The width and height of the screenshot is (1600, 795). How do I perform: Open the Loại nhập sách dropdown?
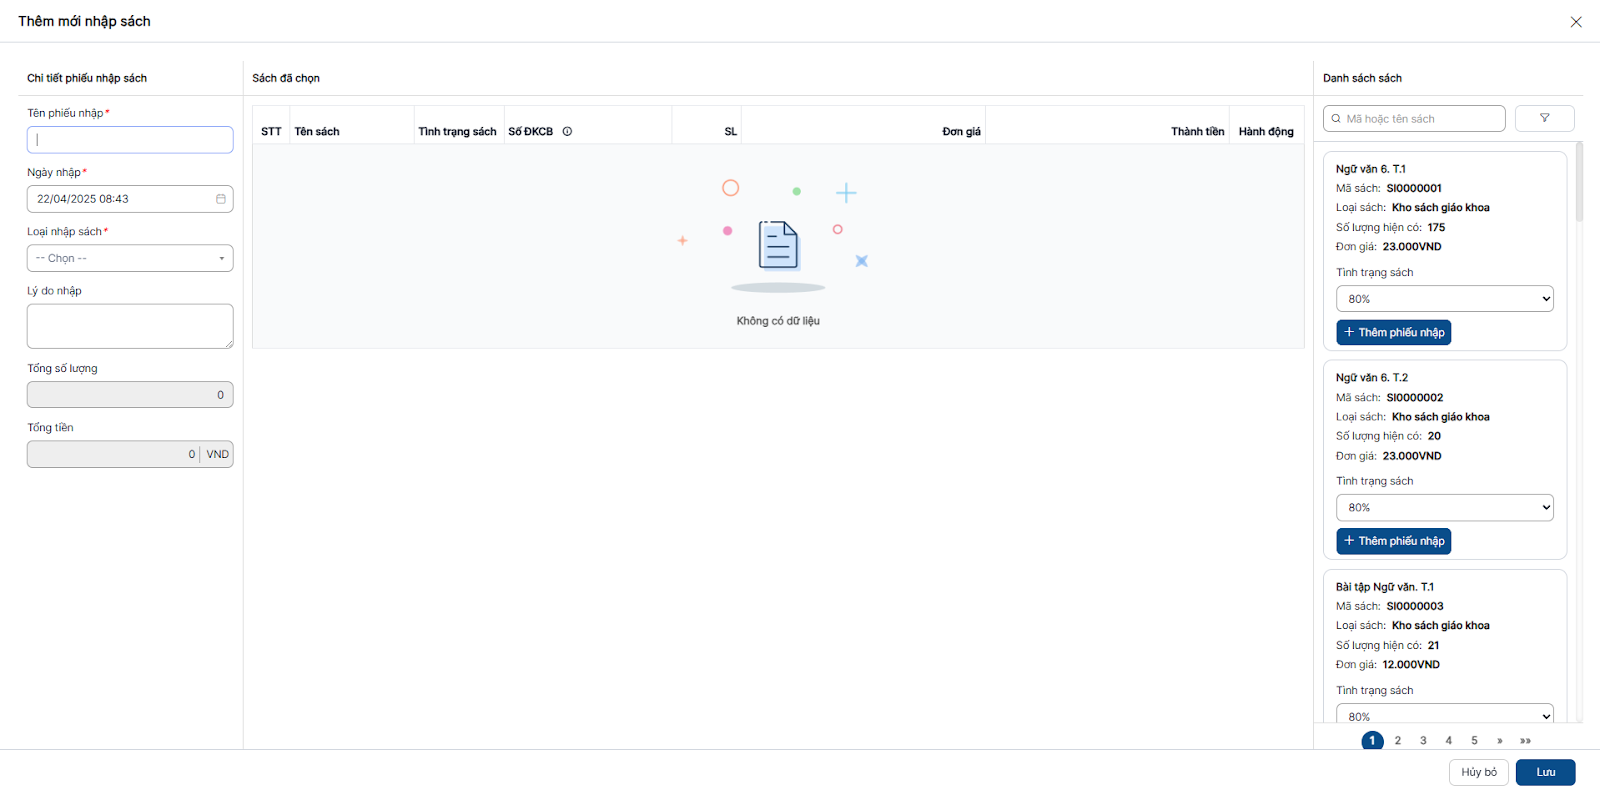pos(130,258)
